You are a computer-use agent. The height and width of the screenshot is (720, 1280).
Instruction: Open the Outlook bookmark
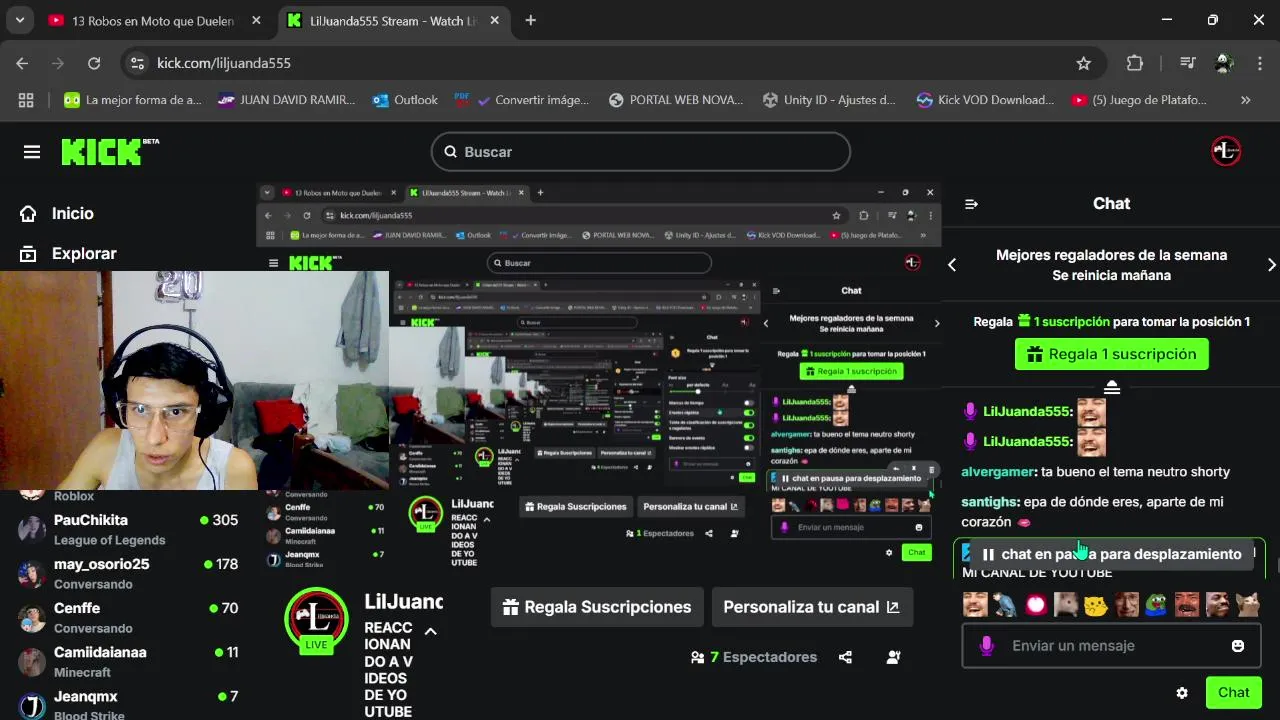pos(405,100)
